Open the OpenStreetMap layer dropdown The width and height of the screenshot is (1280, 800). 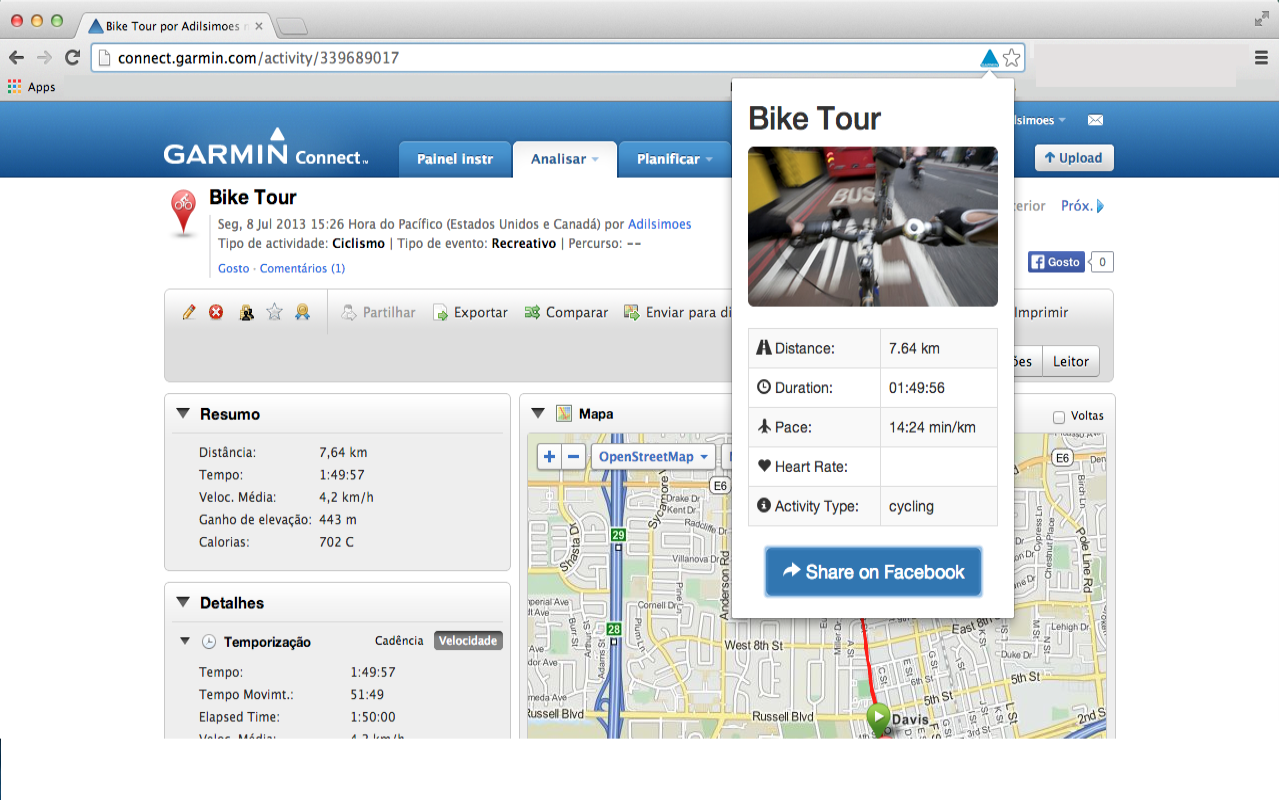click(653, 457)
